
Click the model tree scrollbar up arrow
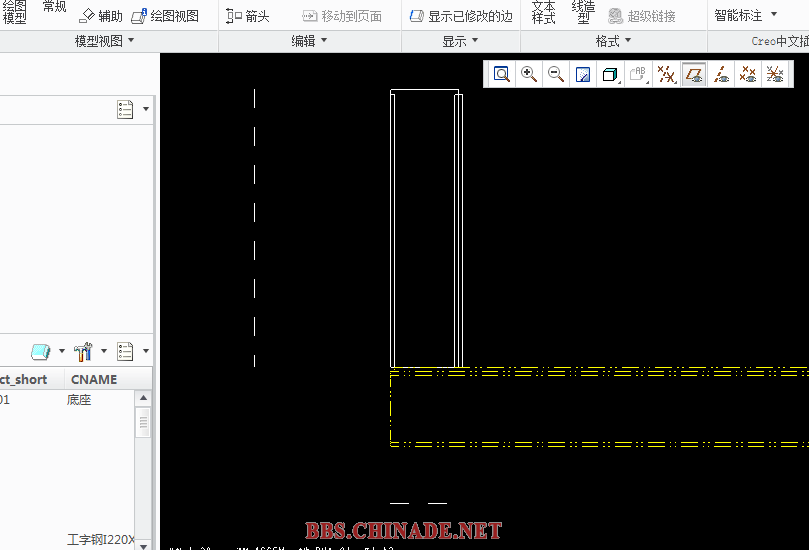click(x=143, y=398)
